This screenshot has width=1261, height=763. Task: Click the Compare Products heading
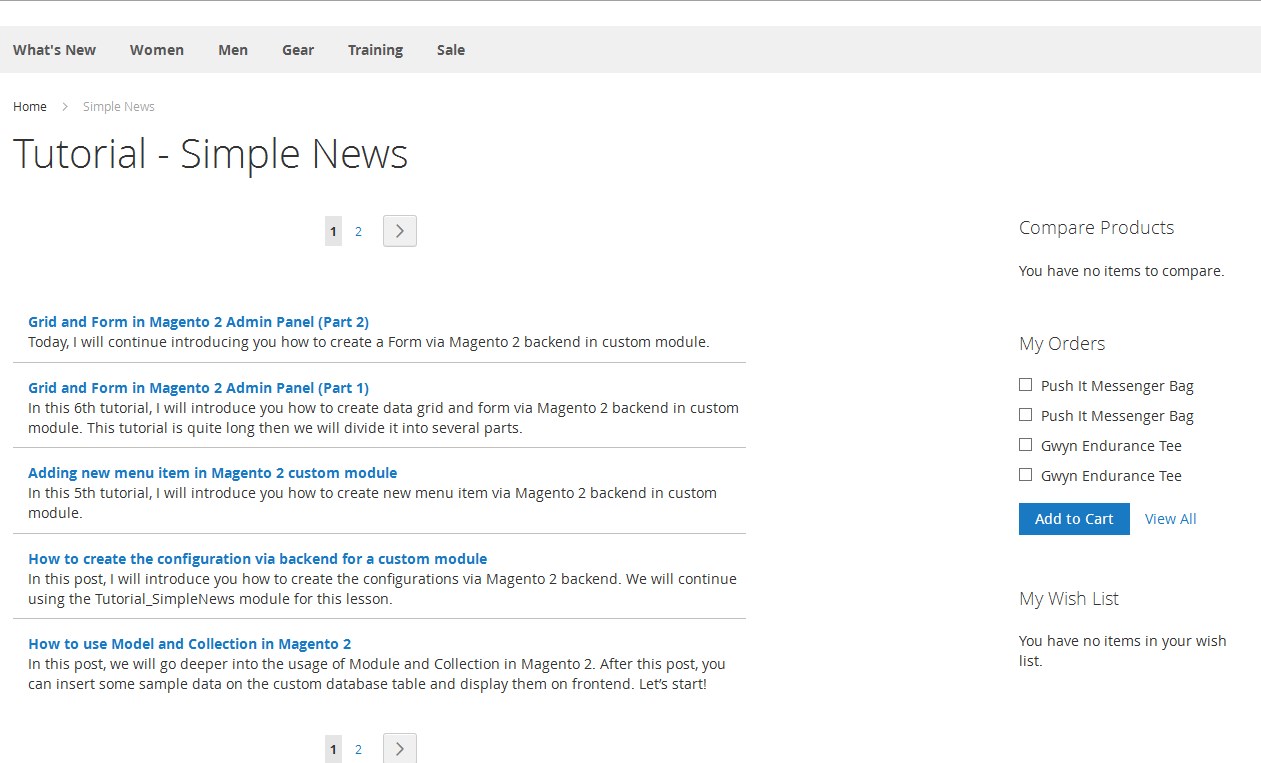pyautogui.click(x=1096, y=228)
